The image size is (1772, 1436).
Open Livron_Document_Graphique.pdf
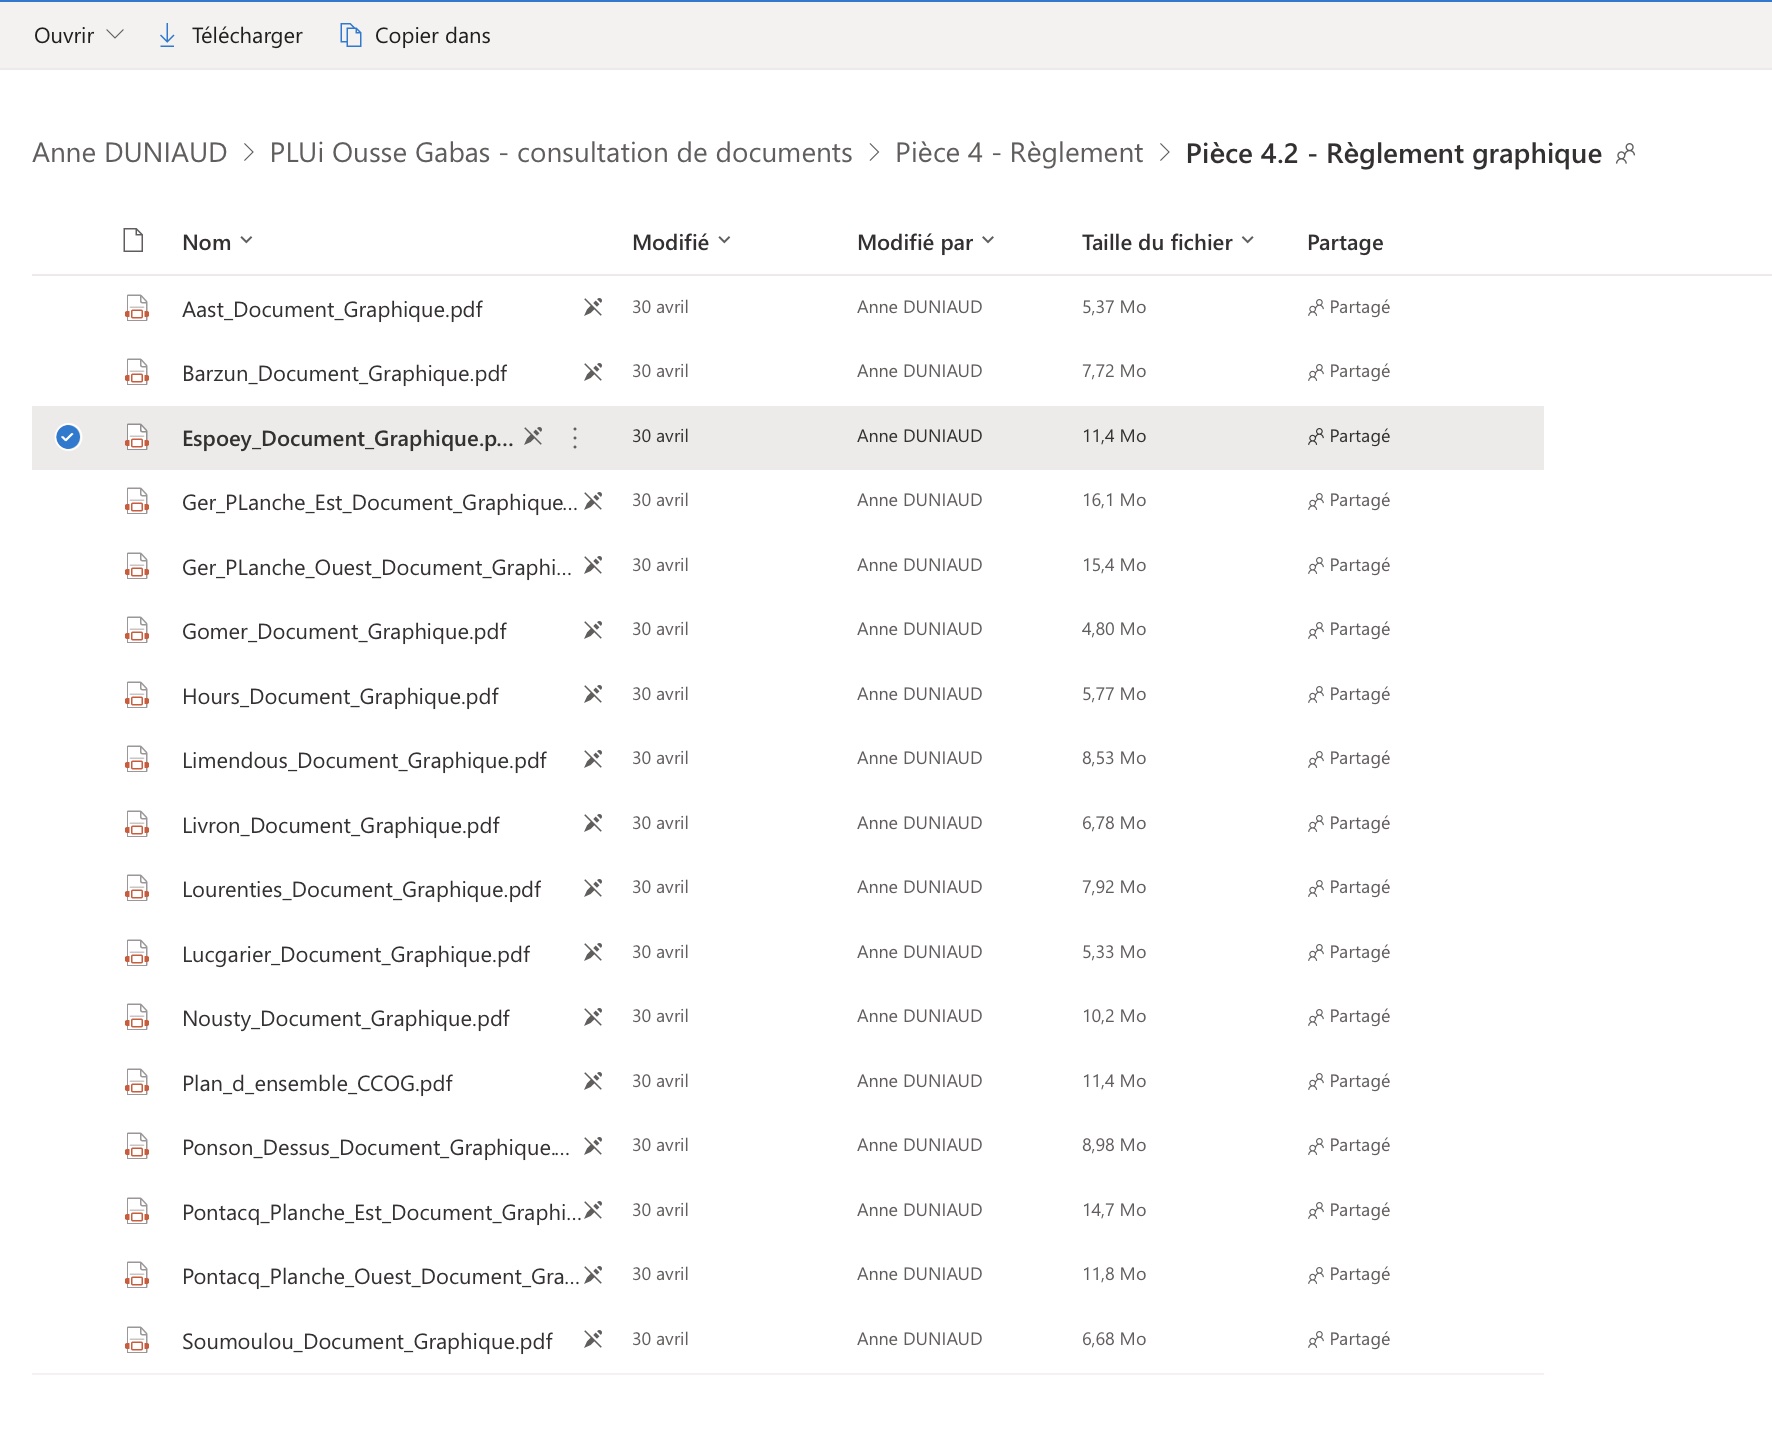(x=340, y=825)
